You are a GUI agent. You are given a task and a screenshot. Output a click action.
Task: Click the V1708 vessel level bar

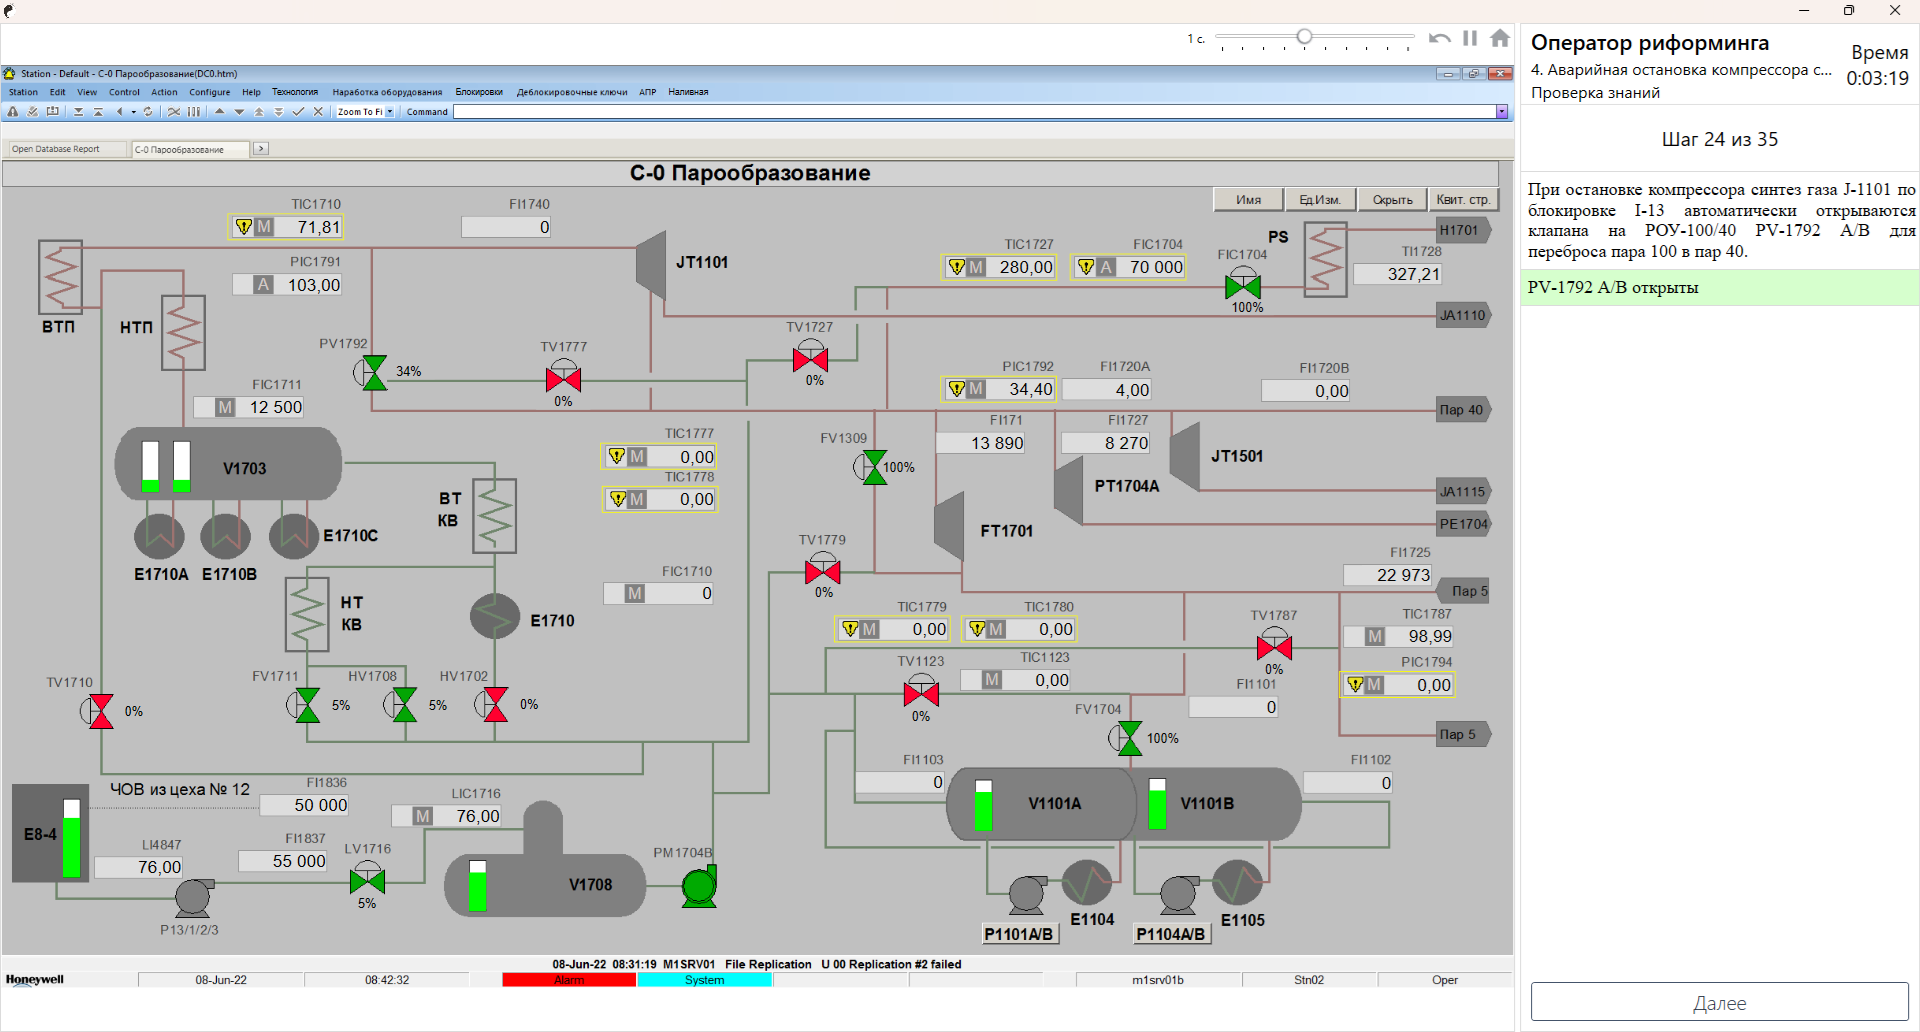coord(477,885)
